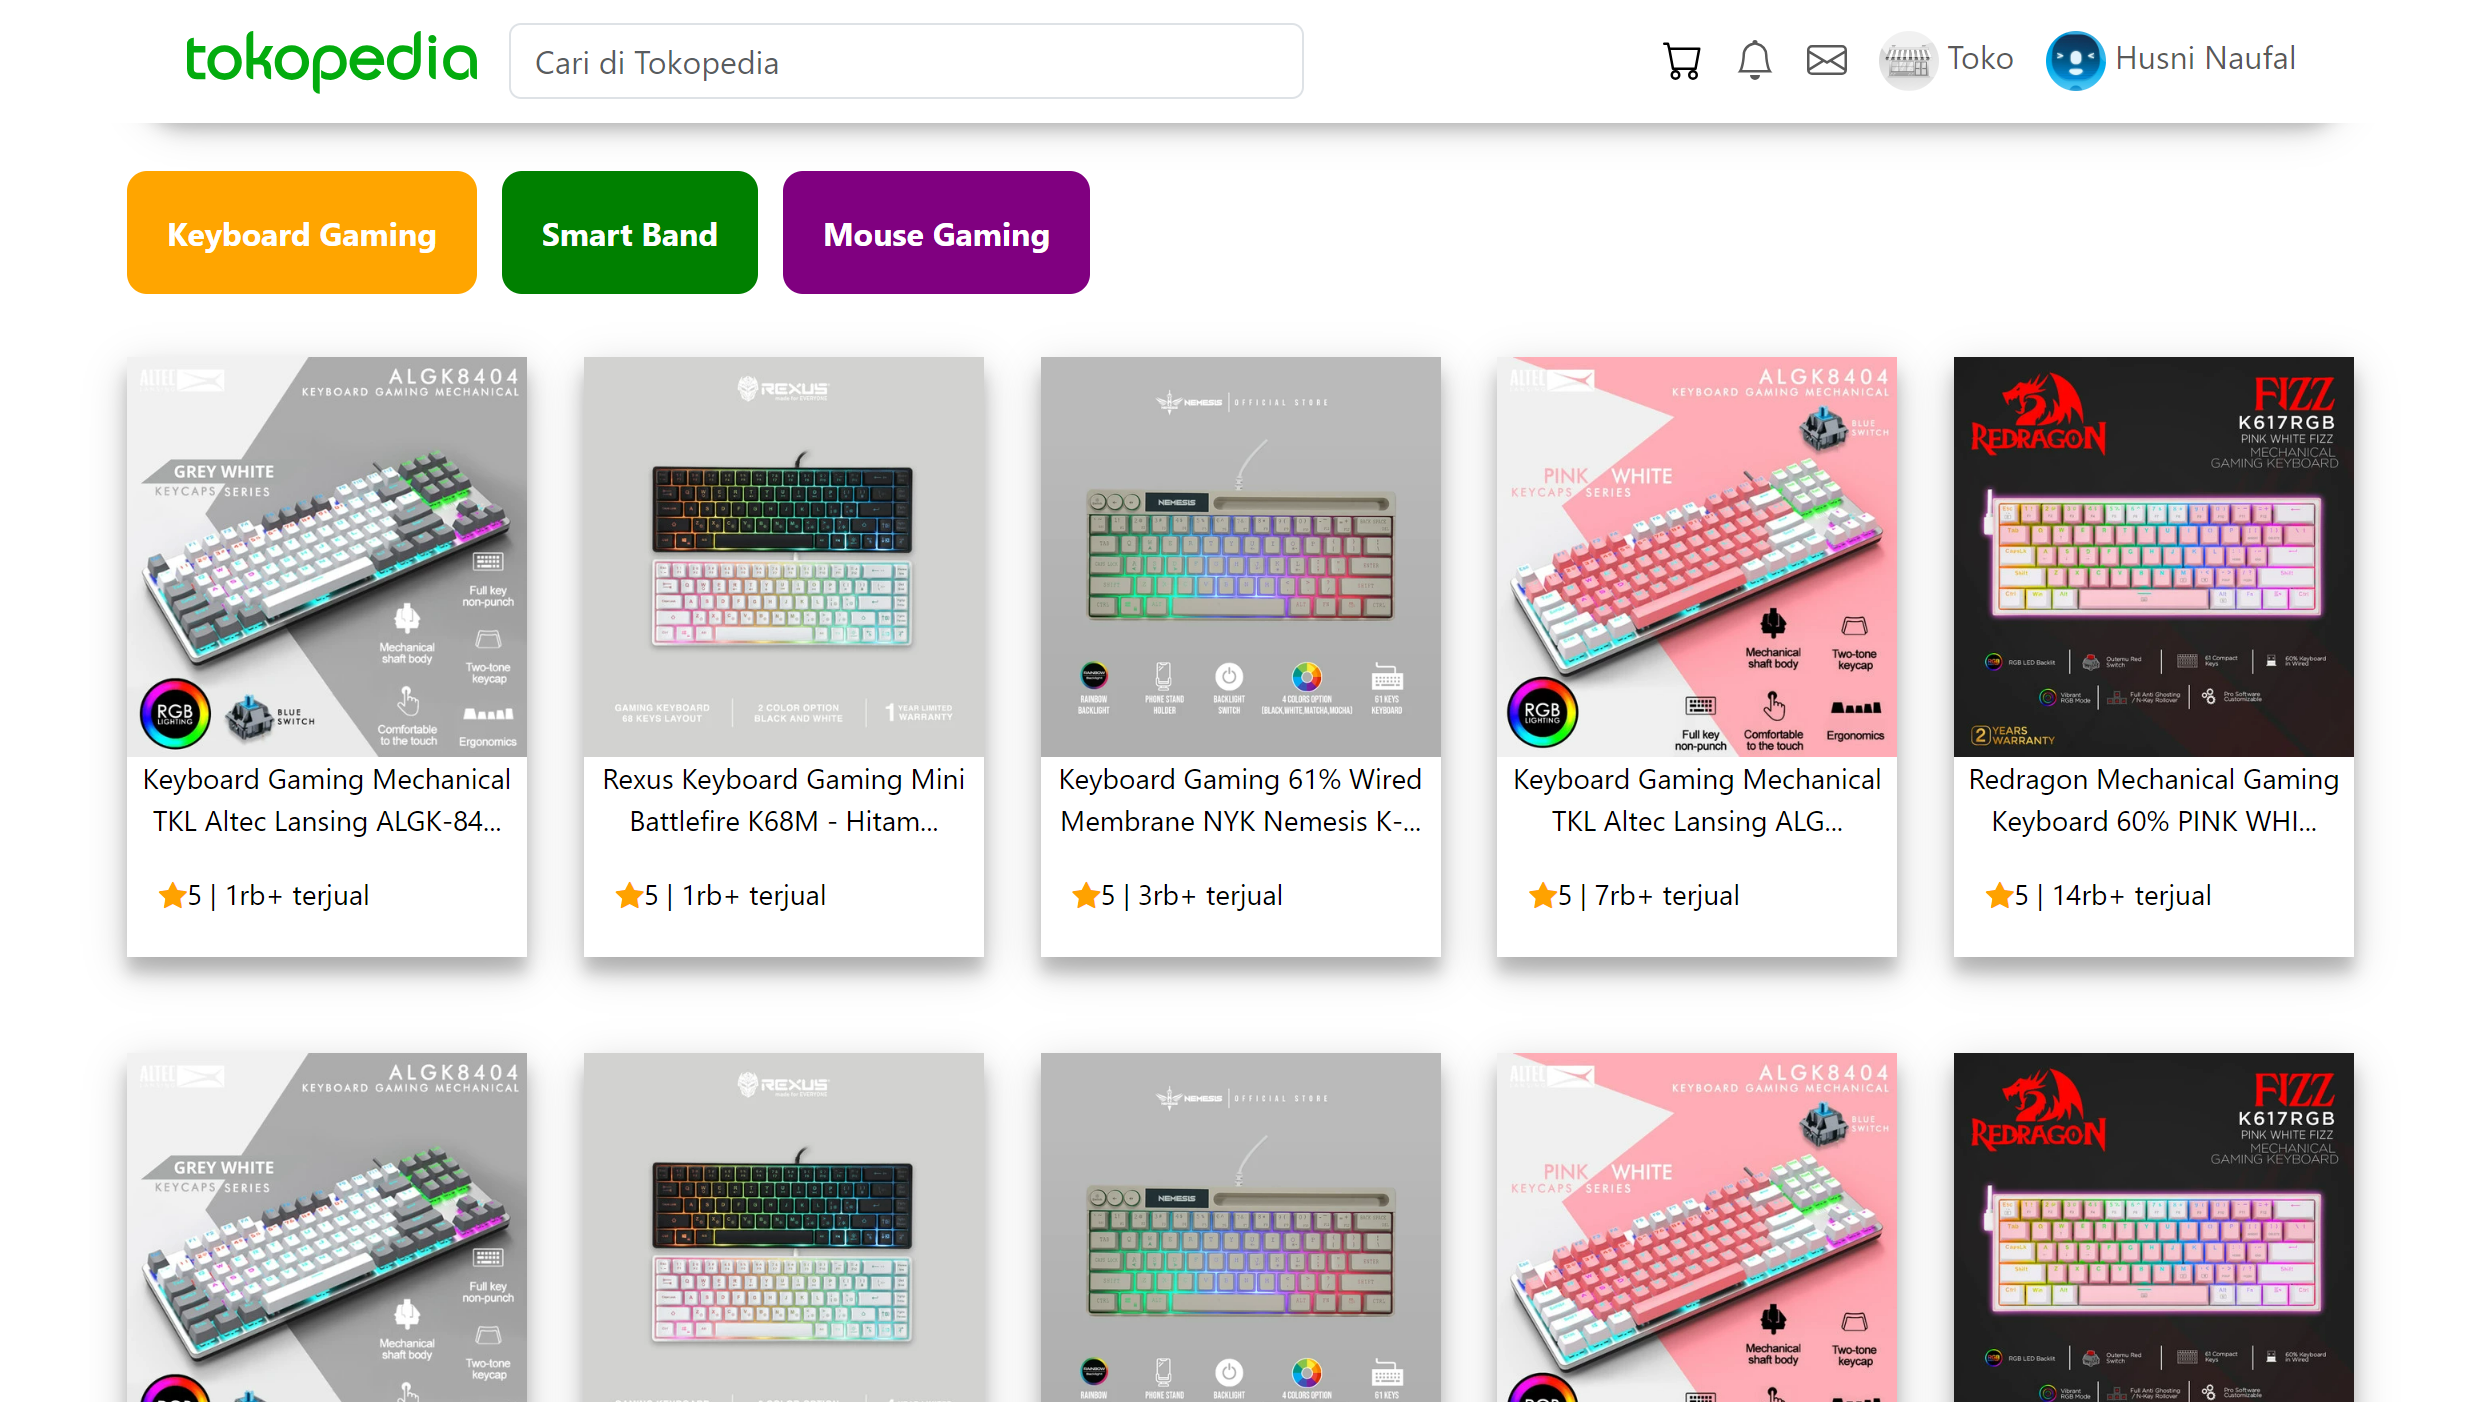Open the shopping cart icon
Screen dimensions: 2481x1402
click(x=1682, y=60)
